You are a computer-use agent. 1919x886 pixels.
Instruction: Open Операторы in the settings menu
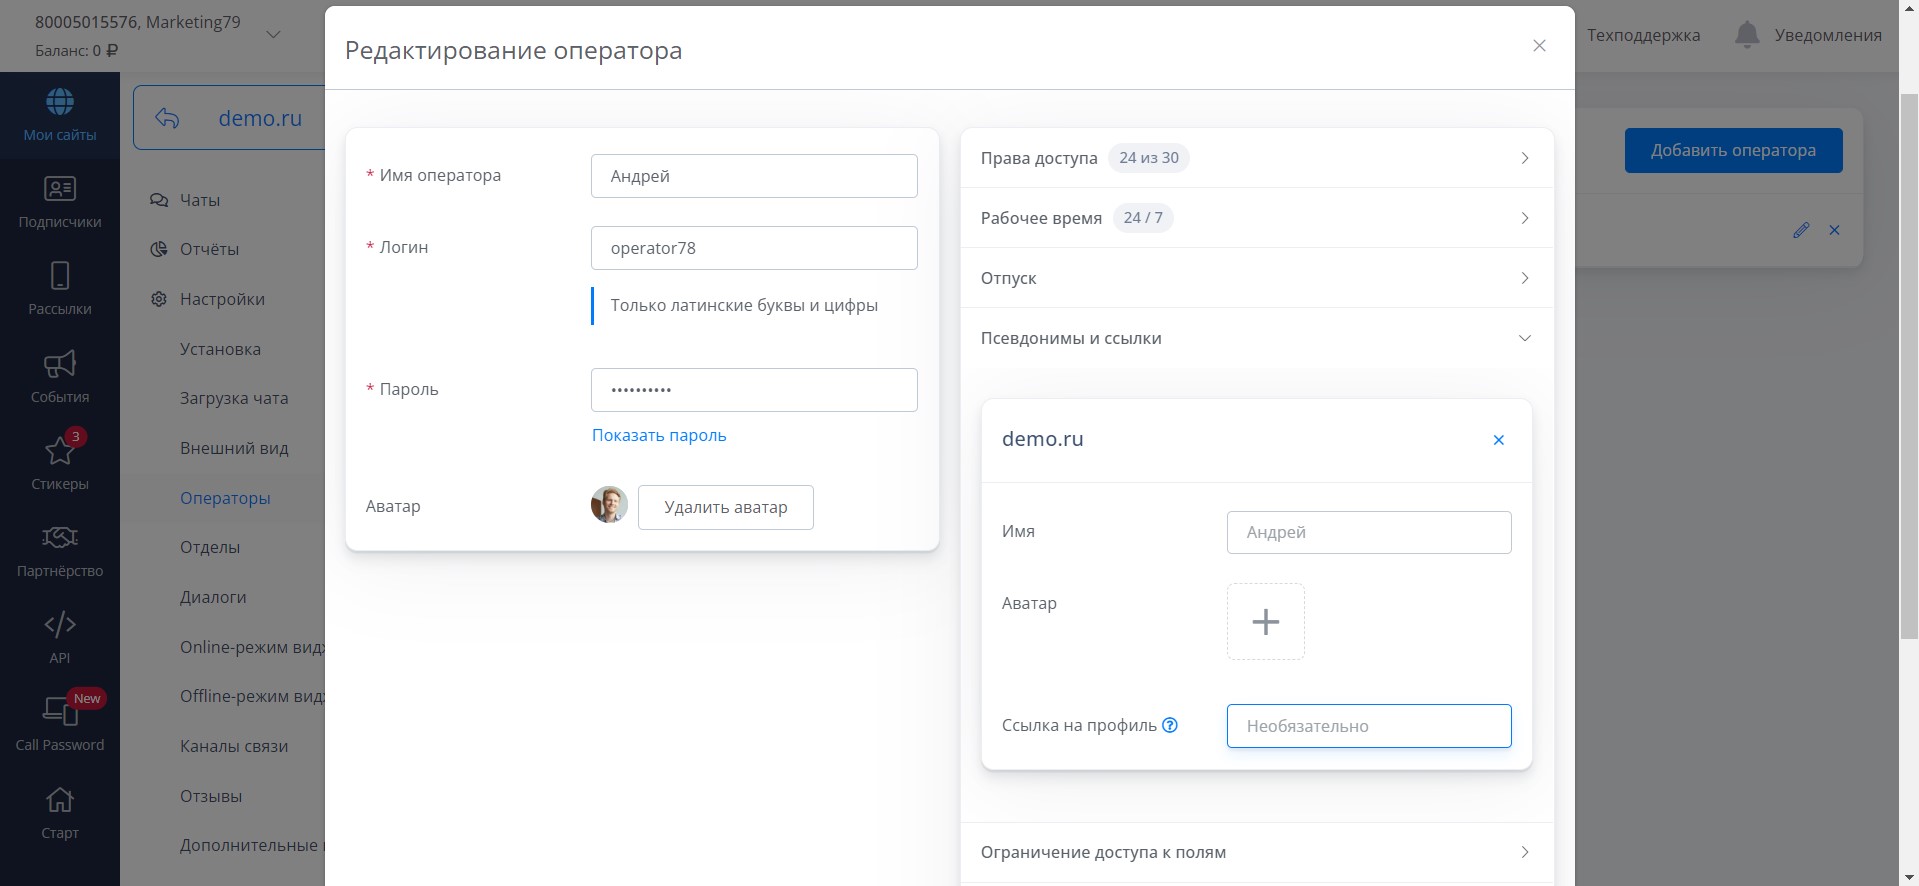click(225, 498)
